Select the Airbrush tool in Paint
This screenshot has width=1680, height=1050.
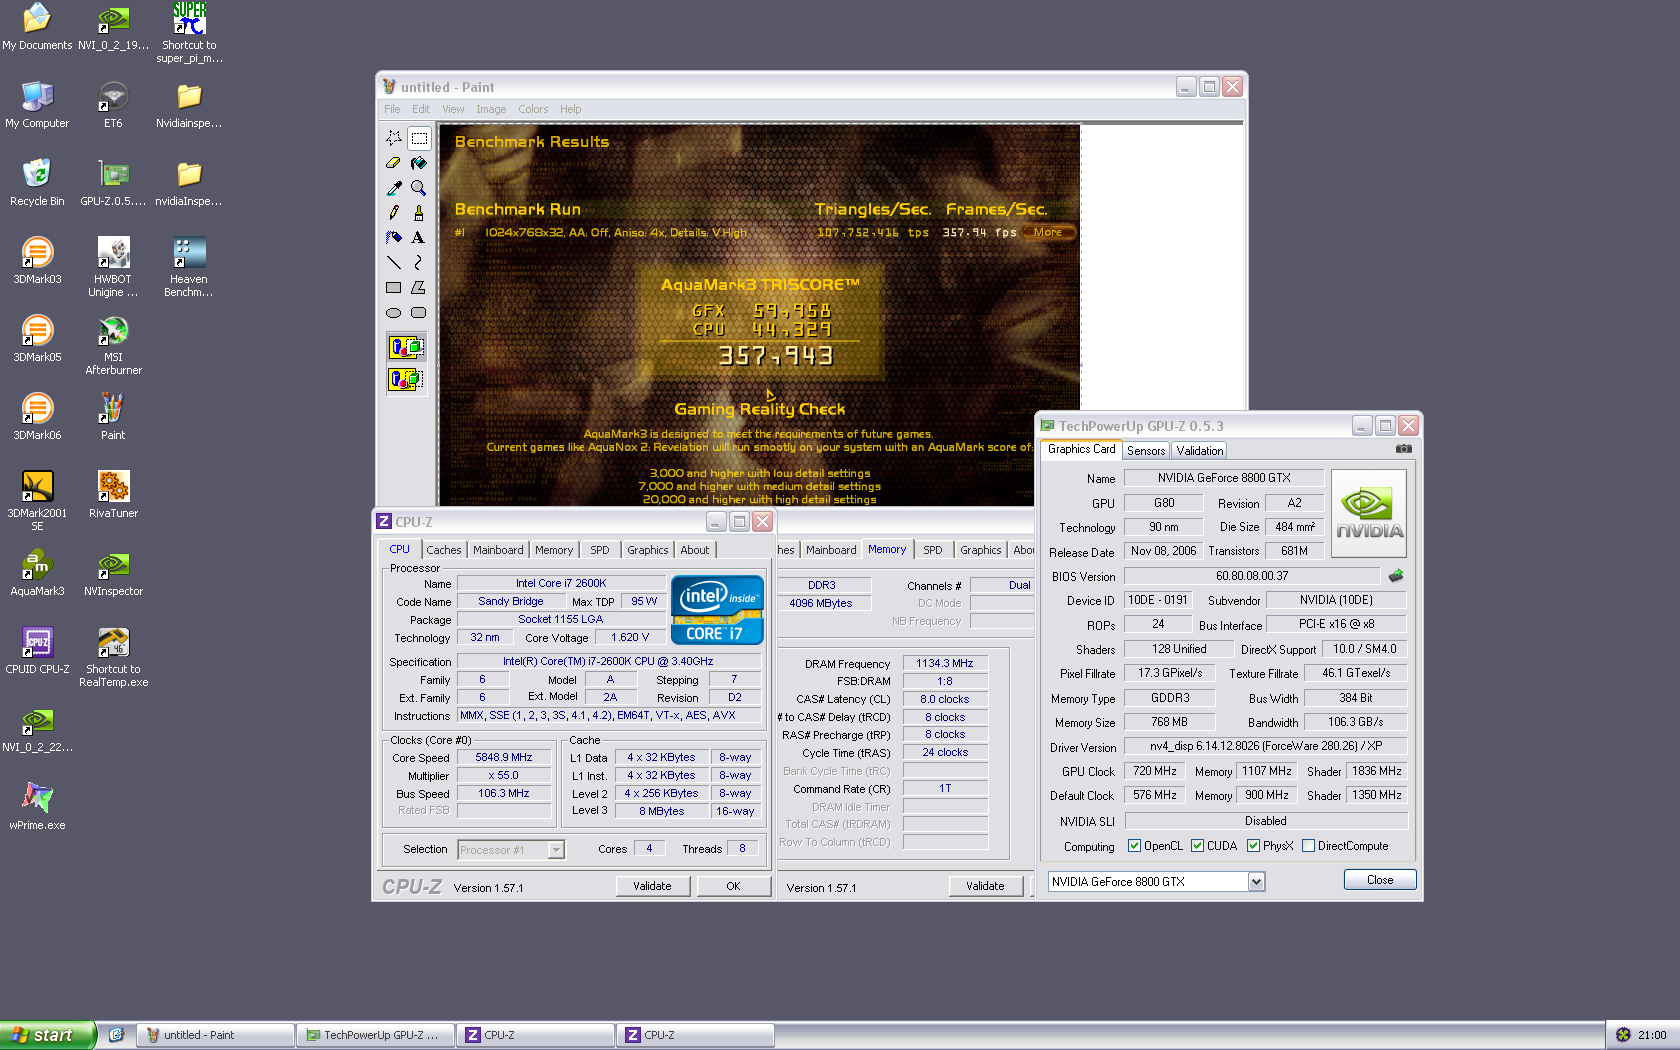(394, 238)
